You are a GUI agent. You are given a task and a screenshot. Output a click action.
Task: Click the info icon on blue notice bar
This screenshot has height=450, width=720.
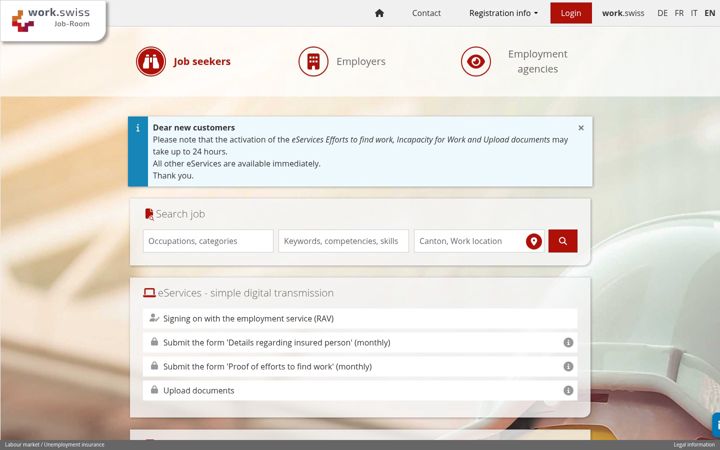click(x=138, y=128)
